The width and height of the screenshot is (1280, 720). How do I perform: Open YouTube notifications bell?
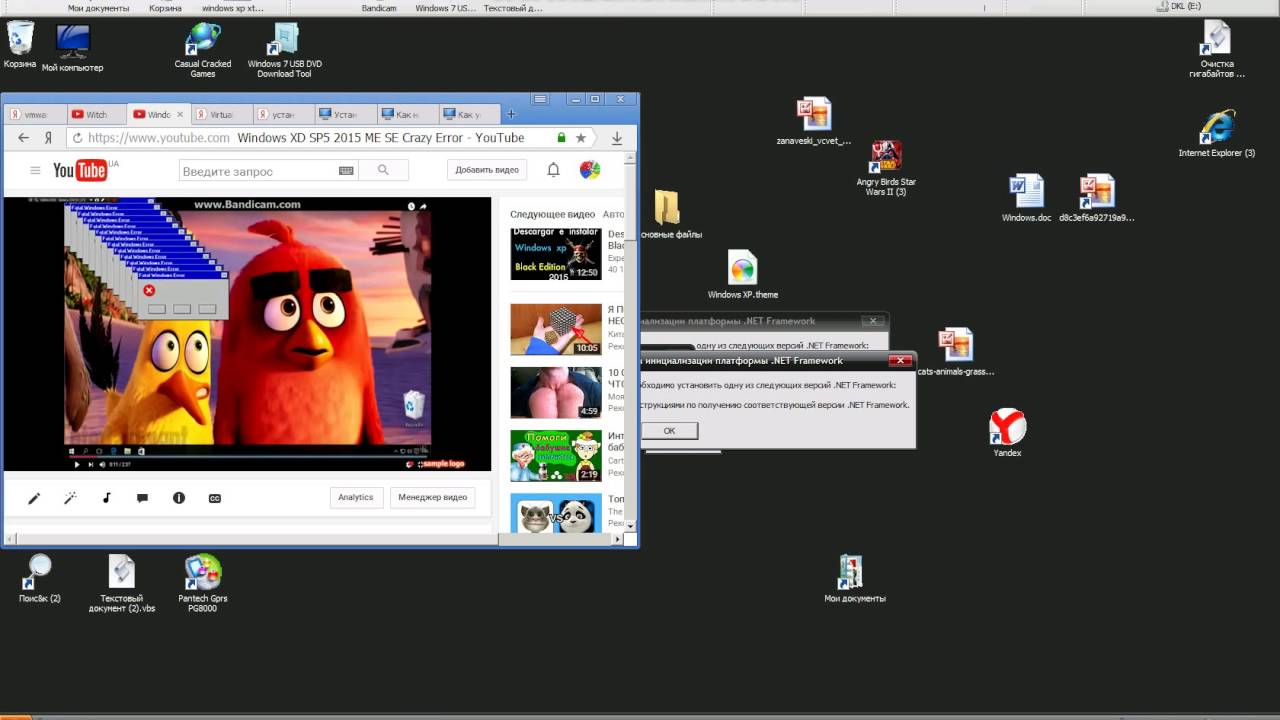point(553,170)
